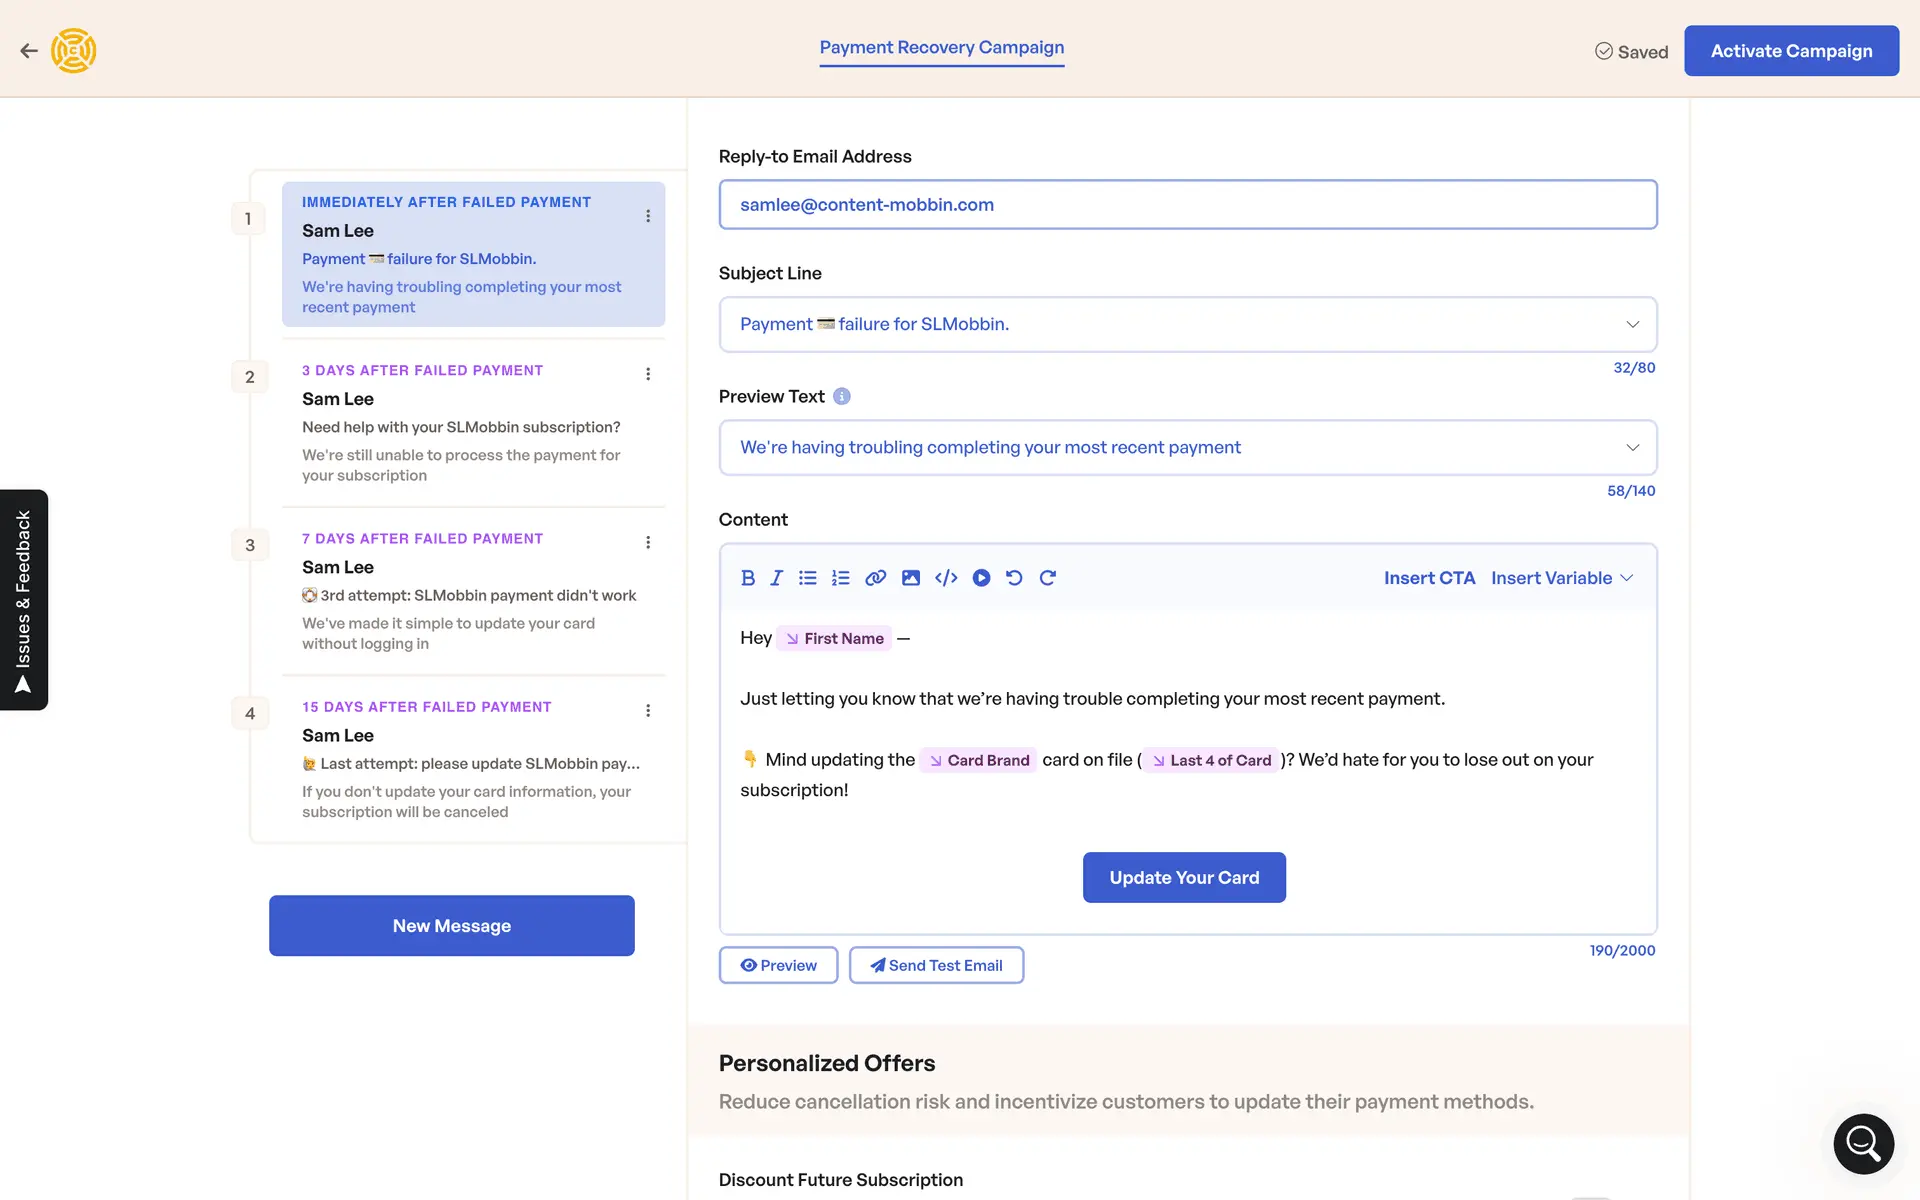Screen dimensions: 1920x1200
Task: Click the code view icon
Action: (946, 578)
